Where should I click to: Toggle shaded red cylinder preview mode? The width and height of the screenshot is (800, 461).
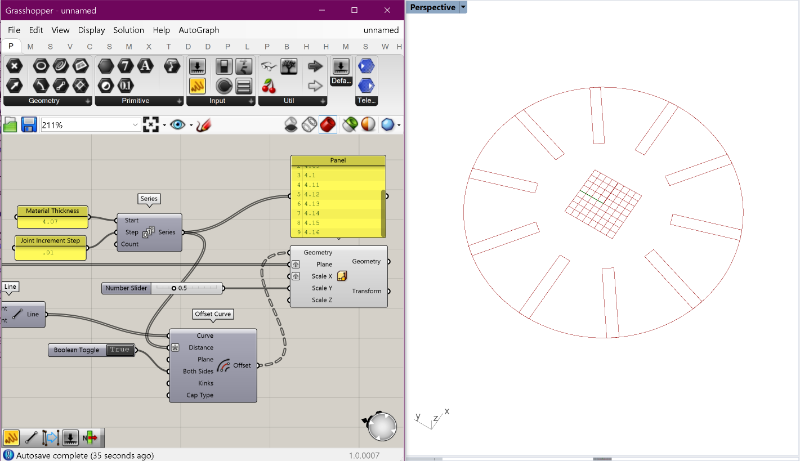pos(328,124)
